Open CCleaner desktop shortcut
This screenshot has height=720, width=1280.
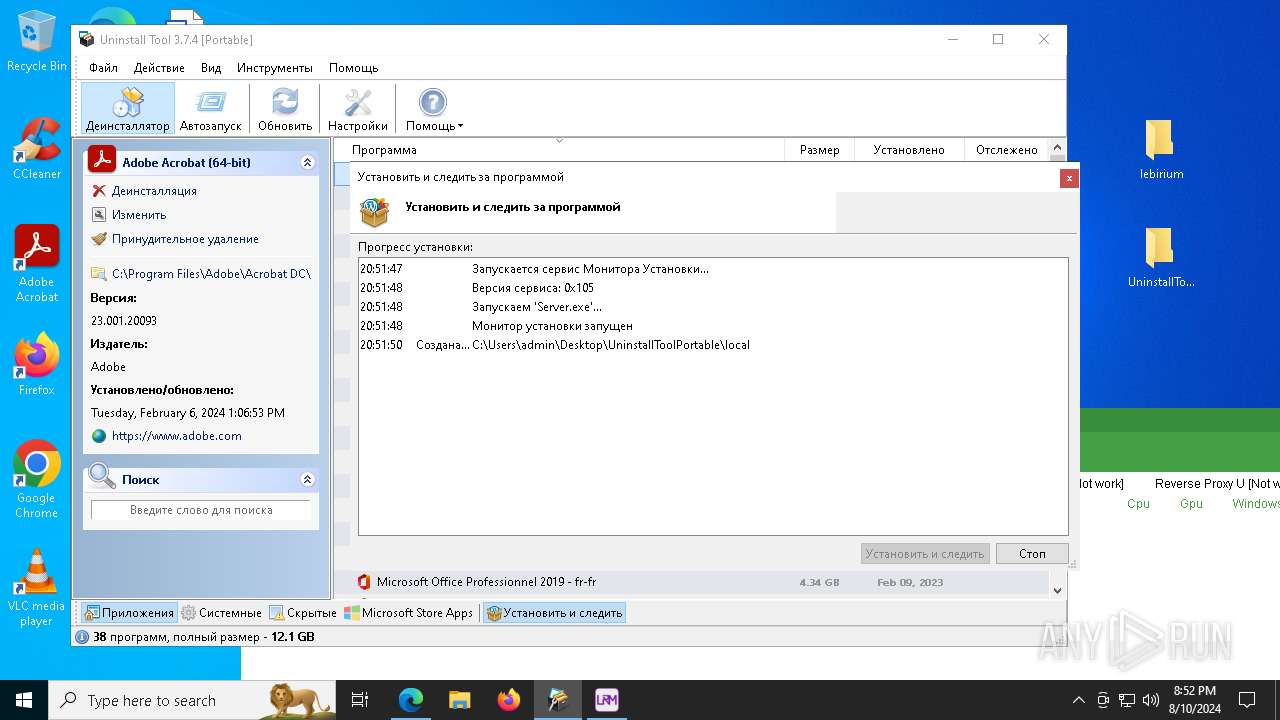(x=36, y=149)
